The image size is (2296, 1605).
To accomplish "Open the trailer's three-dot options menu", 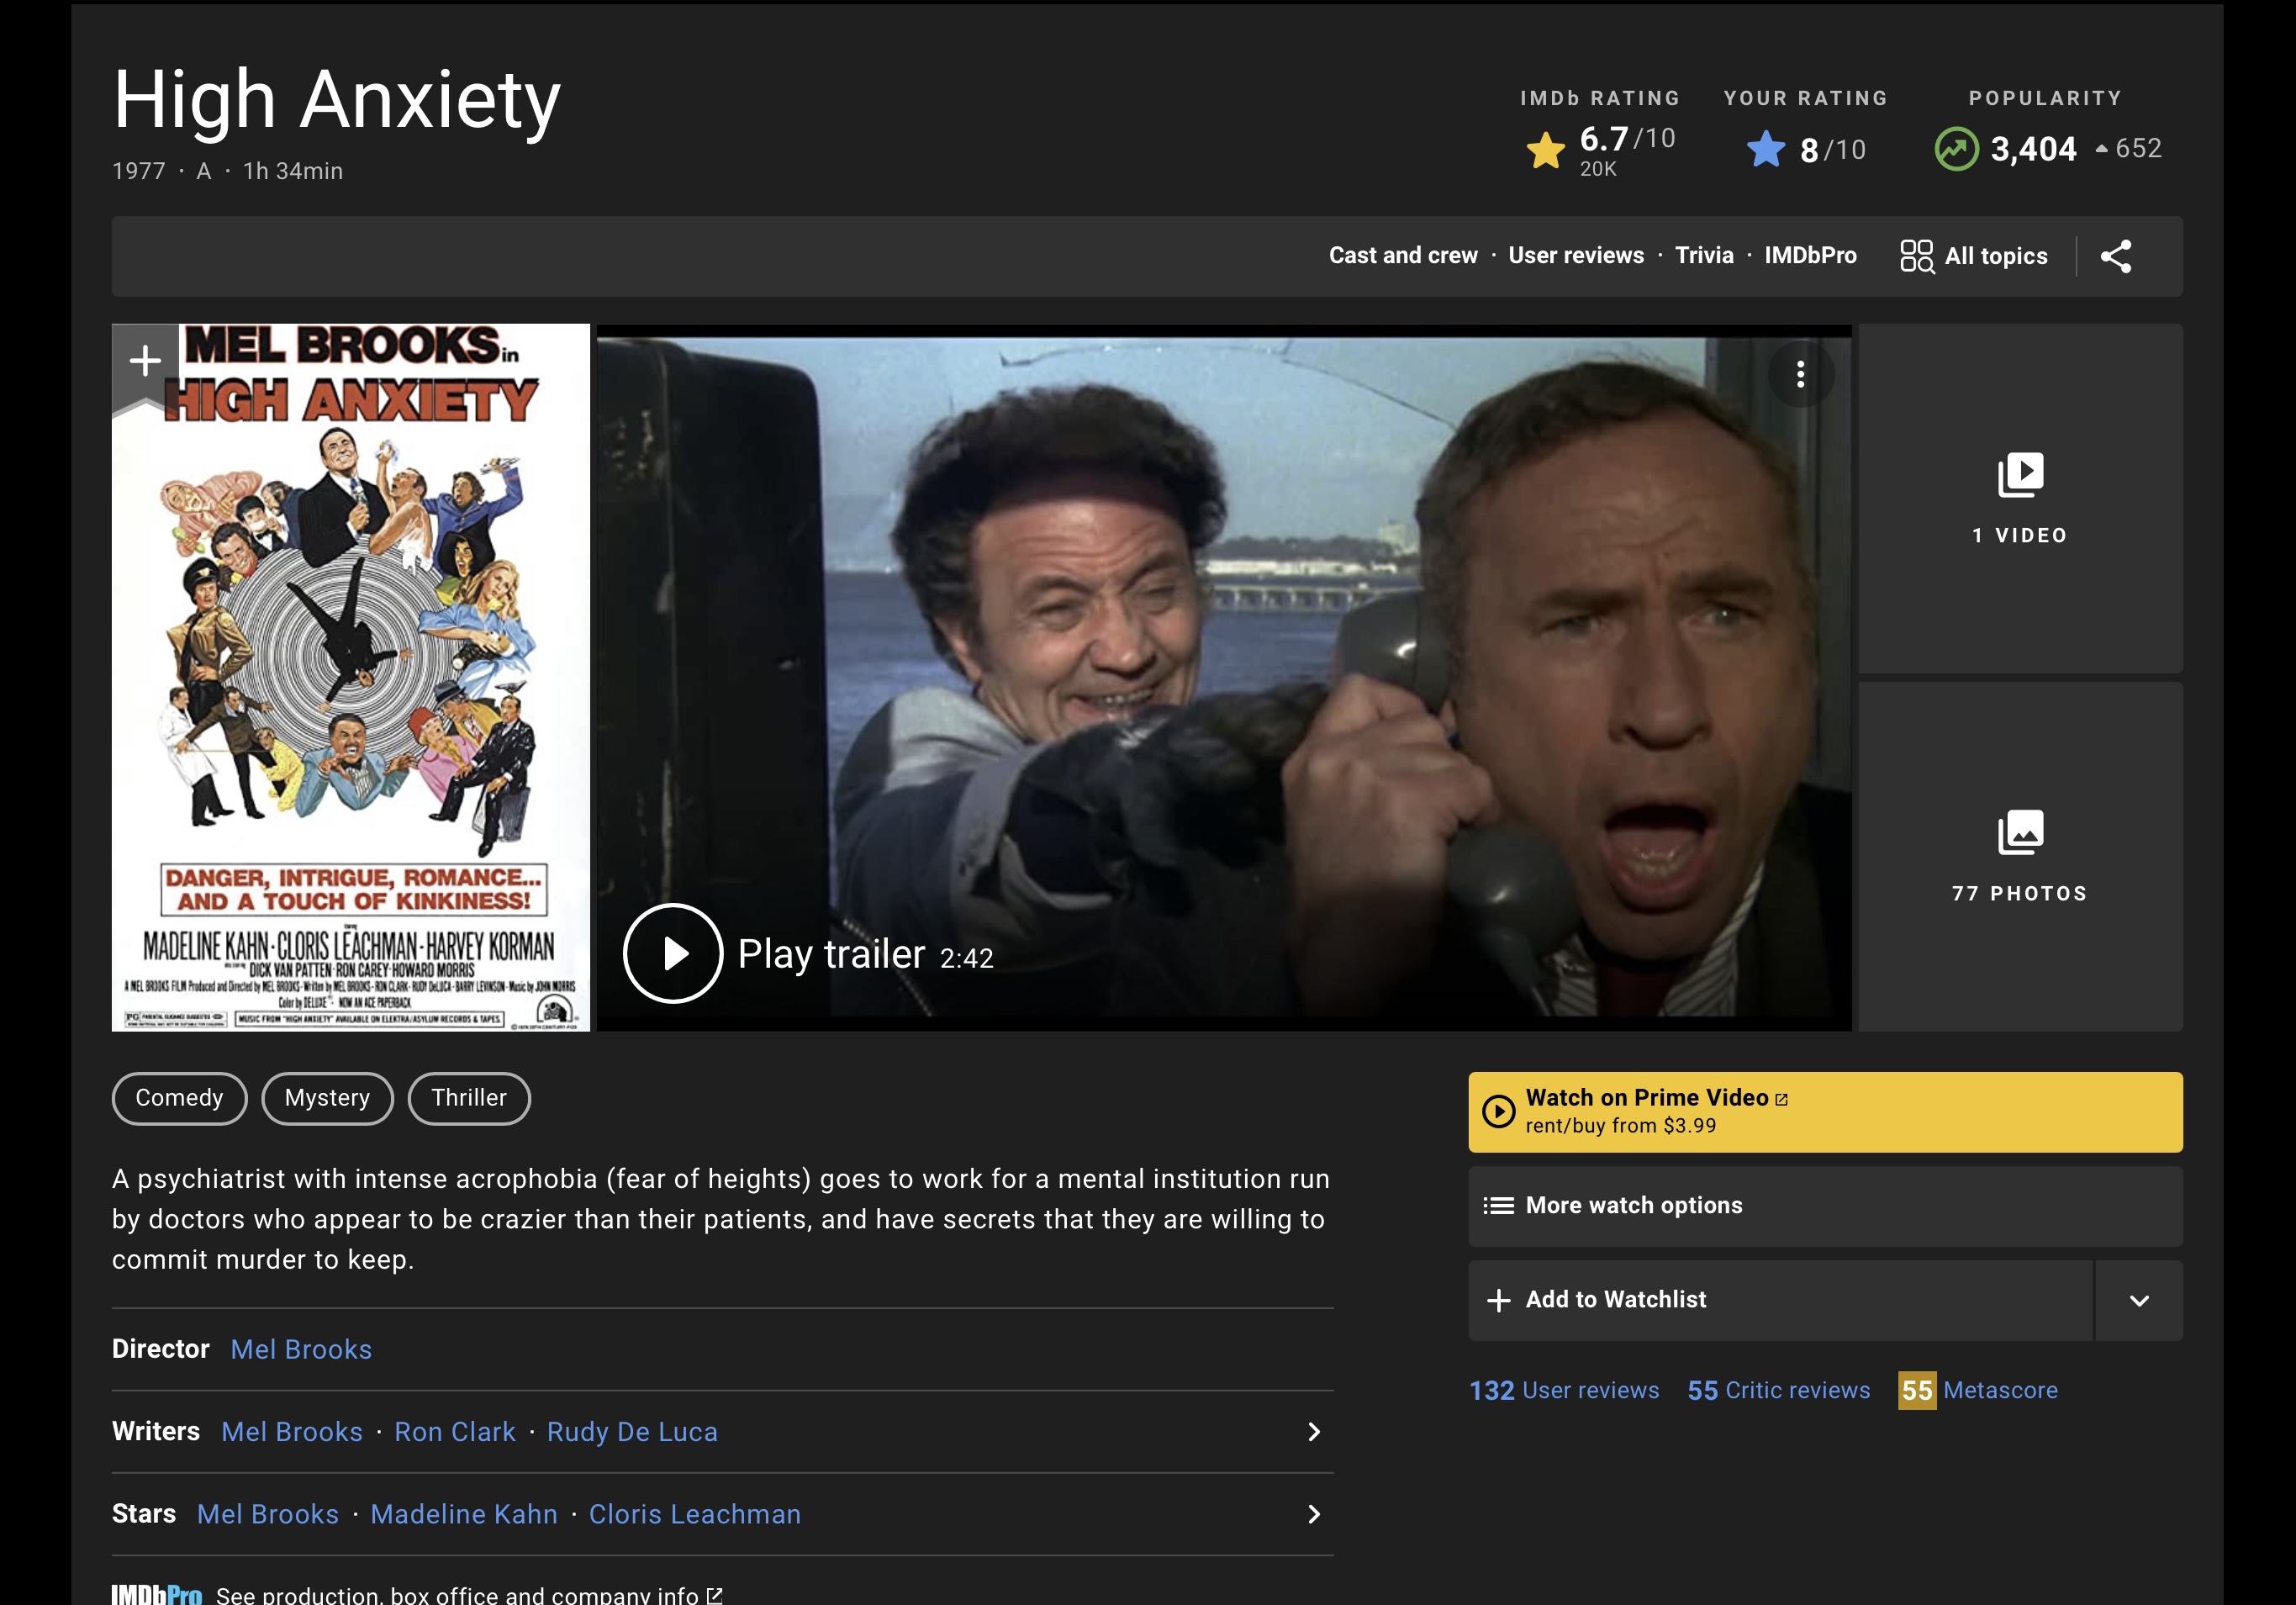I will pyautogui.click(x=1800, y=374).
